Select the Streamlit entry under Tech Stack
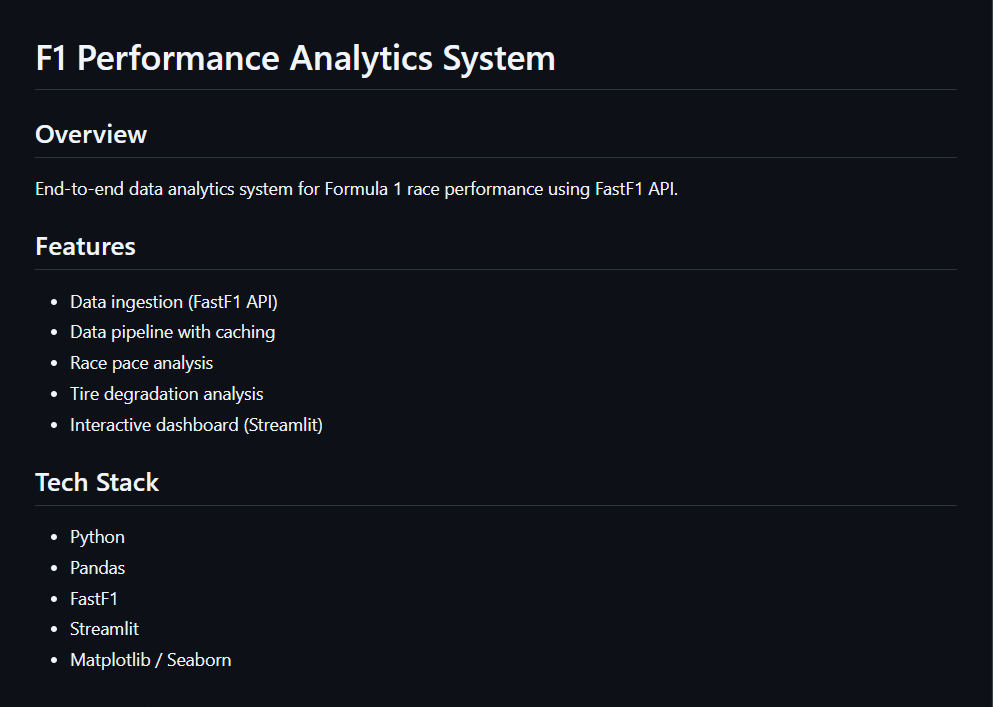 pyautogui.click(x=104, y=629)
